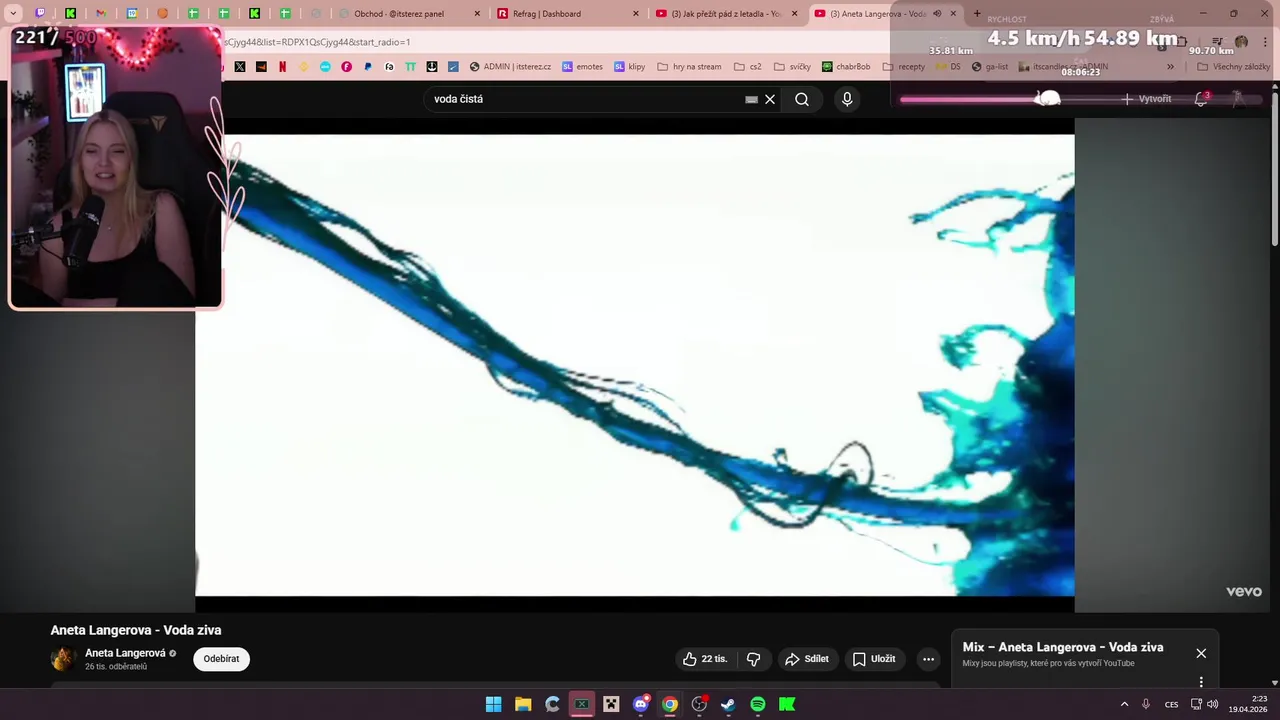Image resolution: width=1280 pixels, height=720 pixels.
Task: Clear the YouTube search query
Action: coord(770,99)
